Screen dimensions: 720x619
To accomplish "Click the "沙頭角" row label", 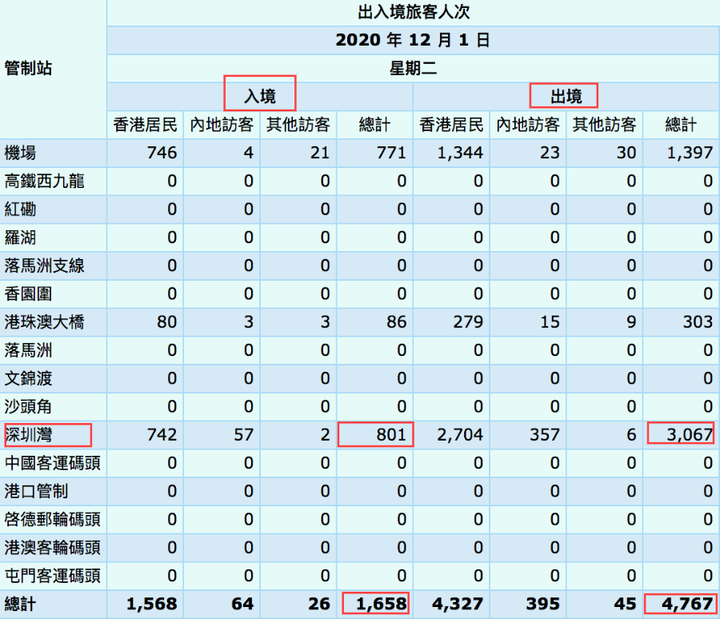I will (28, 407).
